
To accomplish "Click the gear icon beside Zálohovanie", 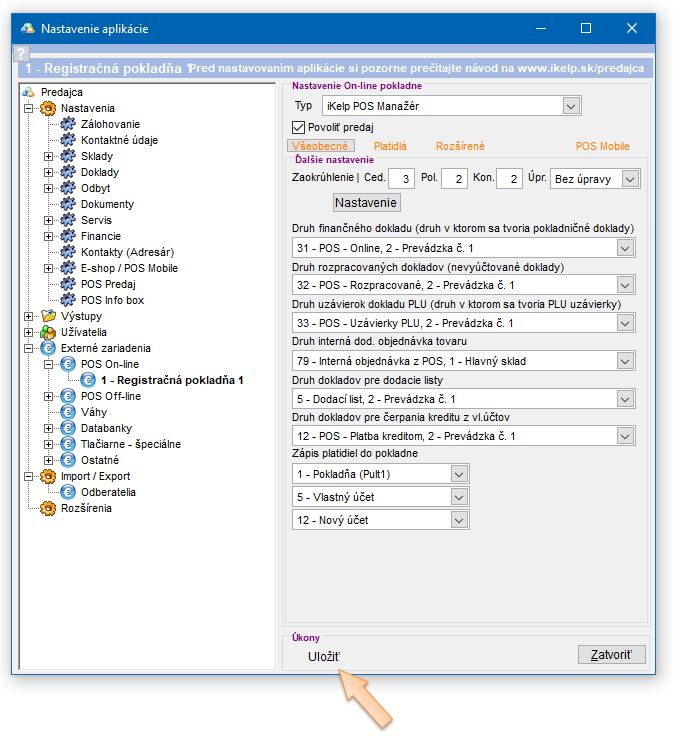I will pyautogui.click(x=68, y=124).
